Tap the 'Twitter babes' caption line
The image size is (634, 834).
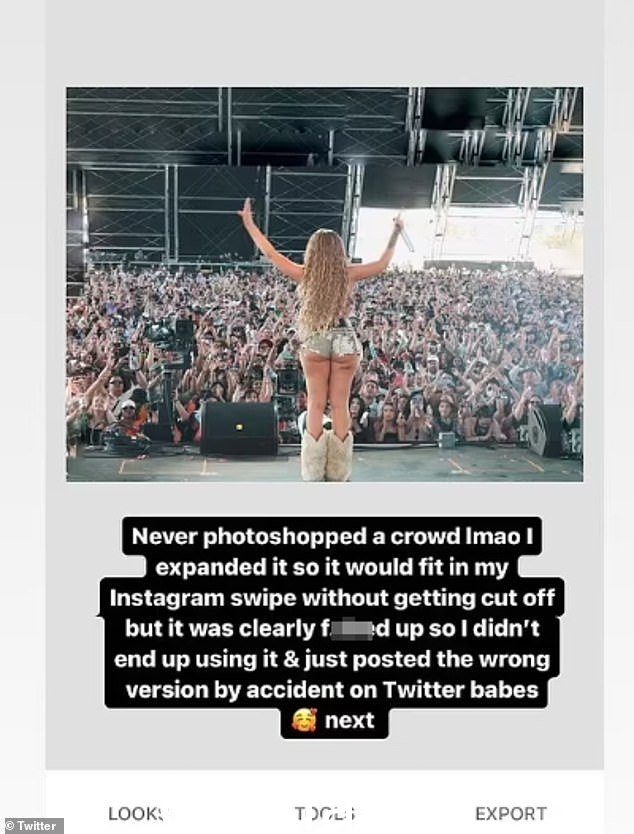click(x=332, y=690)
